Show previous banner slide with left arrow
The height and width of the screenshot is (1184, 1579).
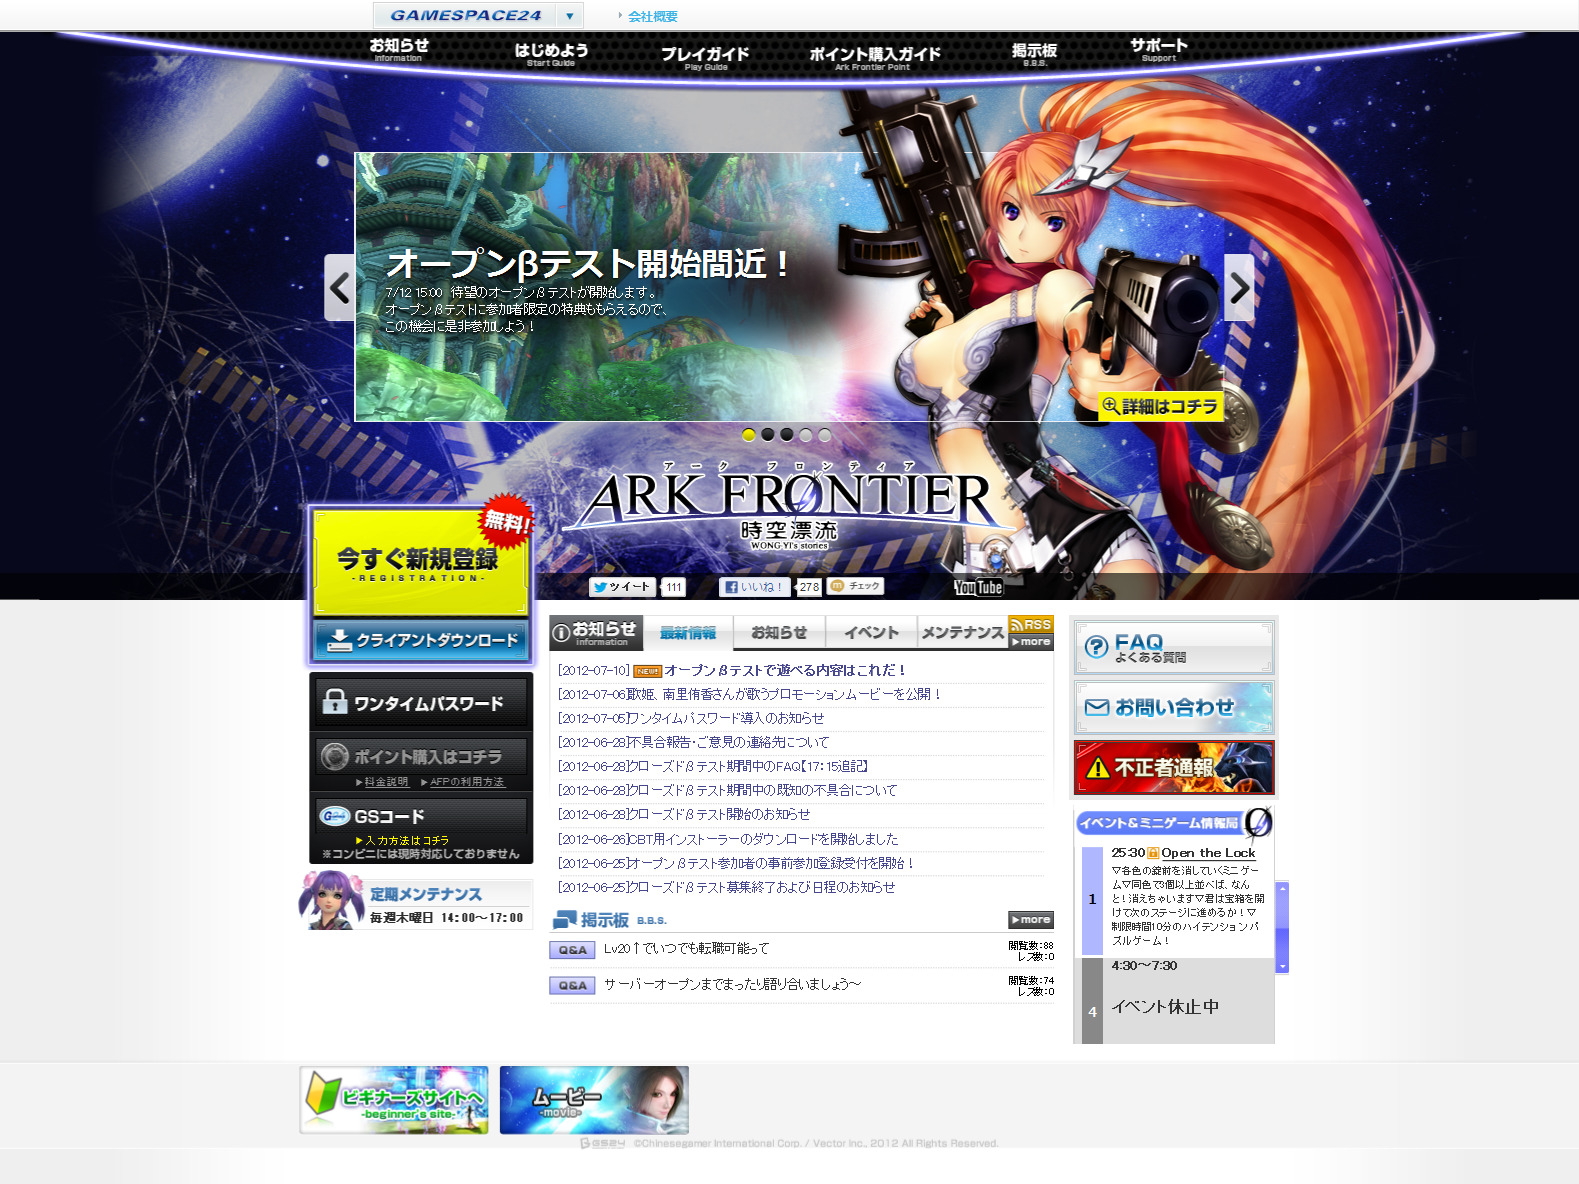pyautogui.click(x=340, y=288)
